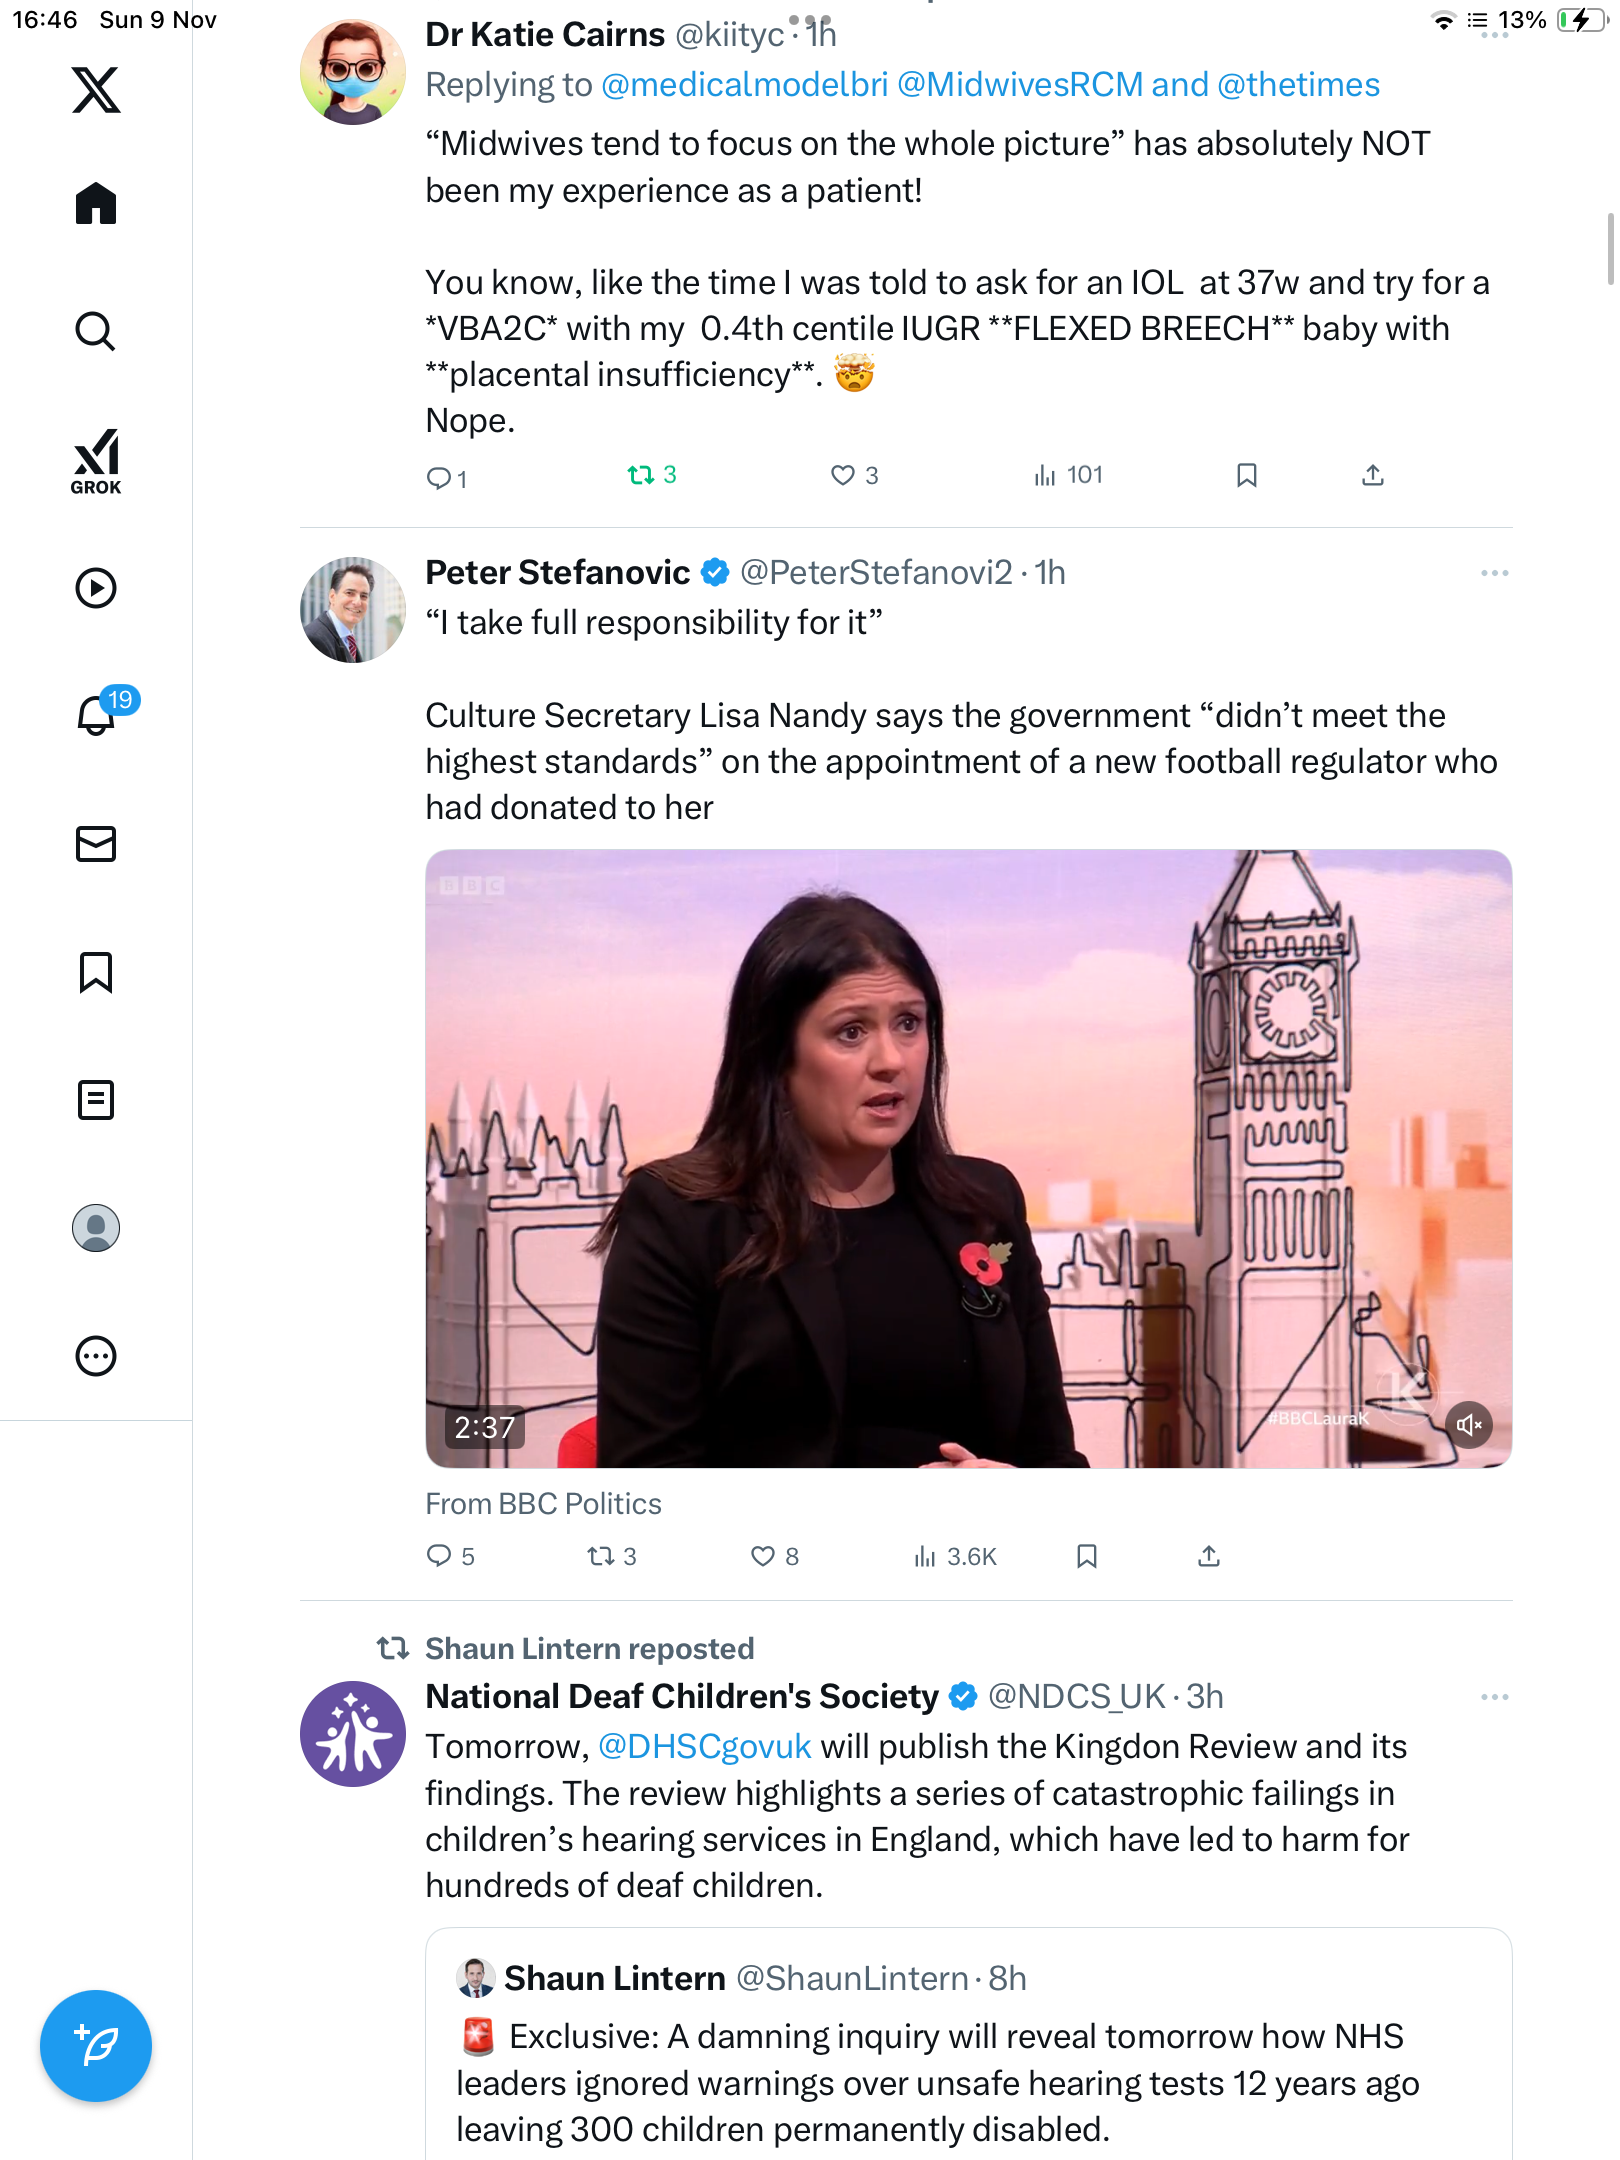Open the Video tab in sidebar

(96, 588)
